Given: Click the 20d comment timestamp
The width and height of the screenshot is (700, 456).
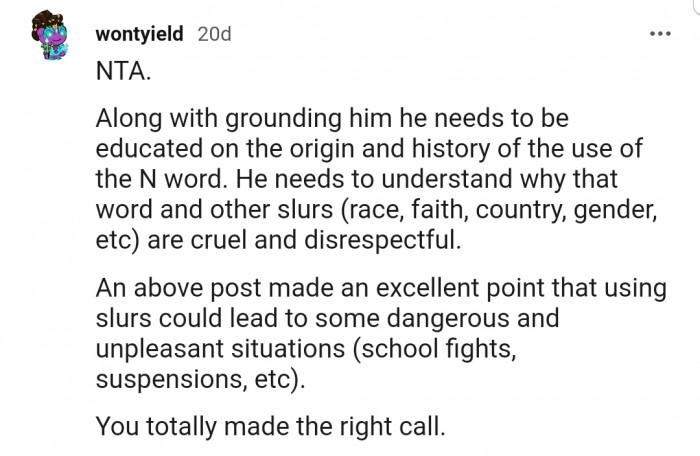Looking at the screenshot, I should pos(214,34).
